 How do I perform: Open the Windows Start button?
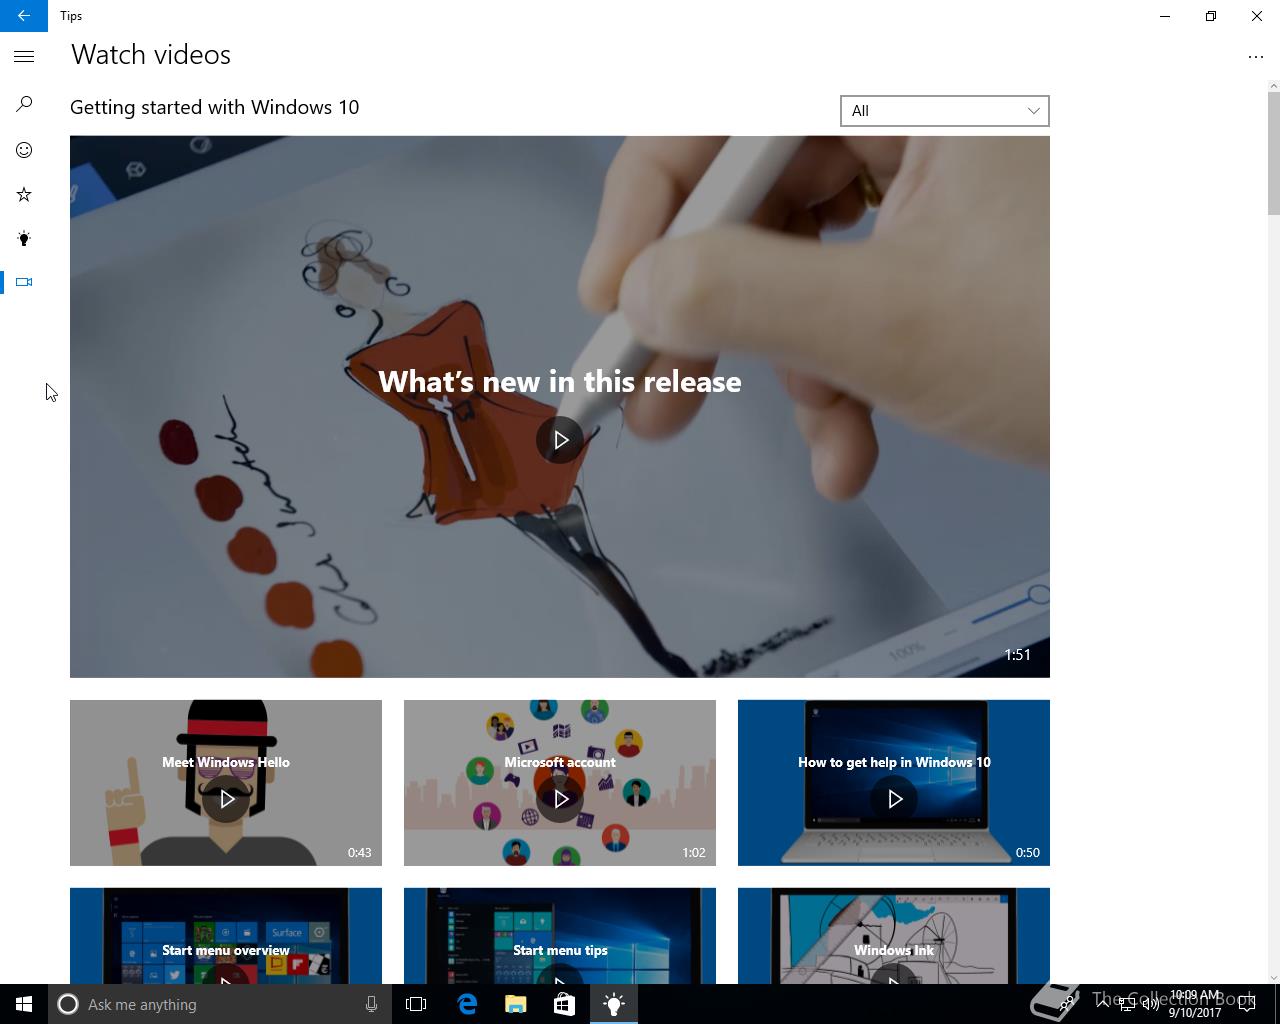point(24,1004)
